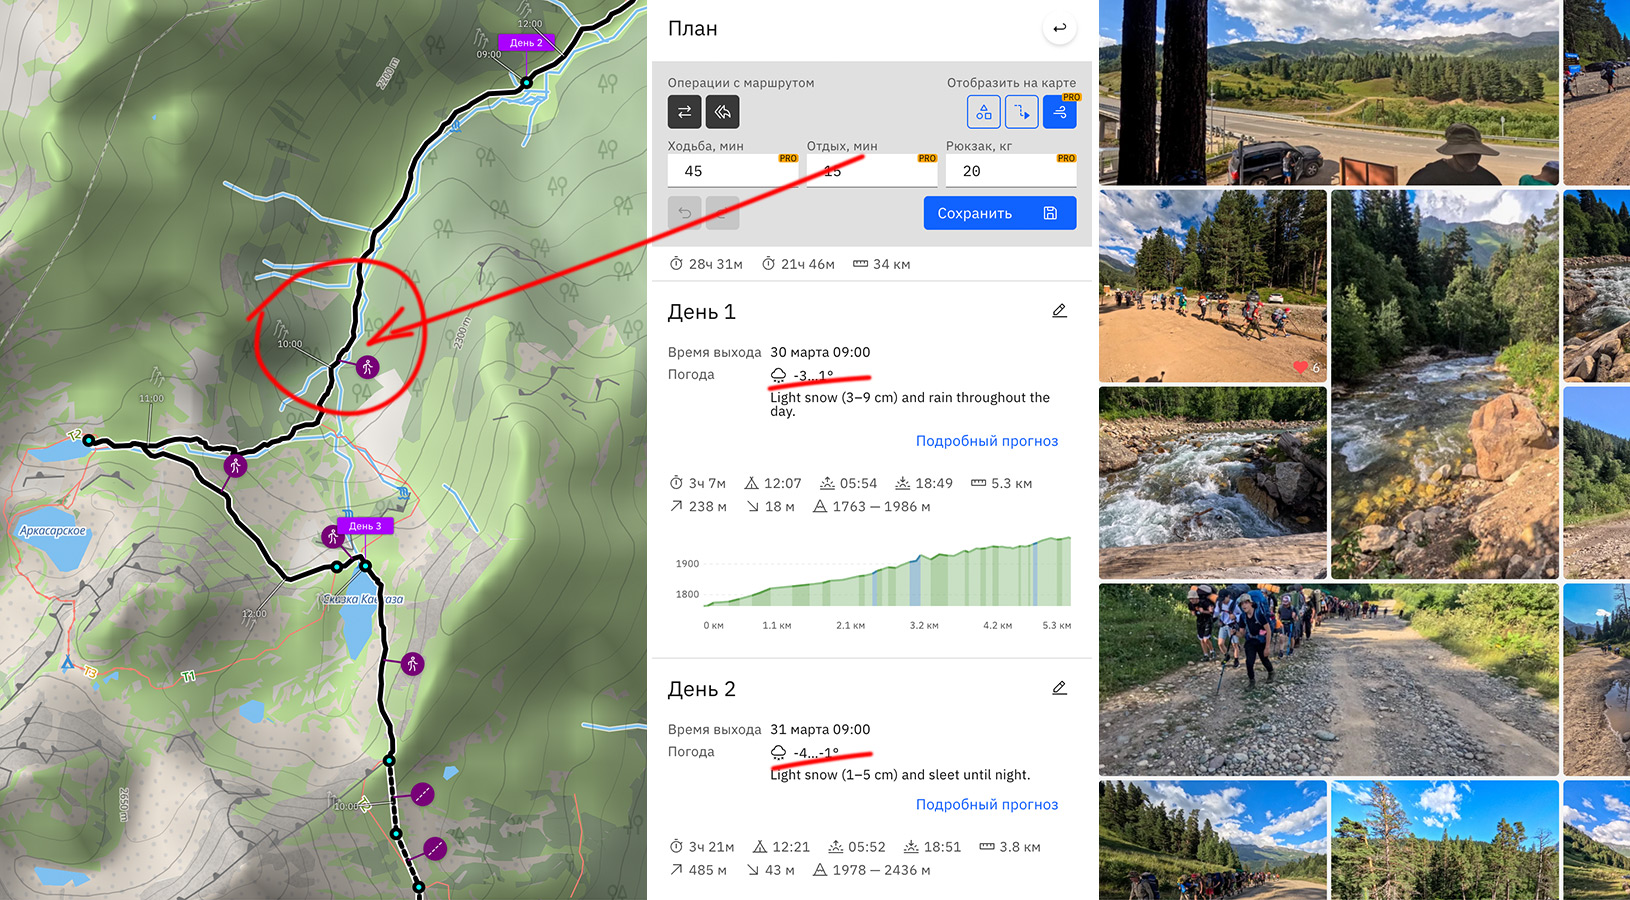Click the swap route direction icon

[x=684, y=112]
